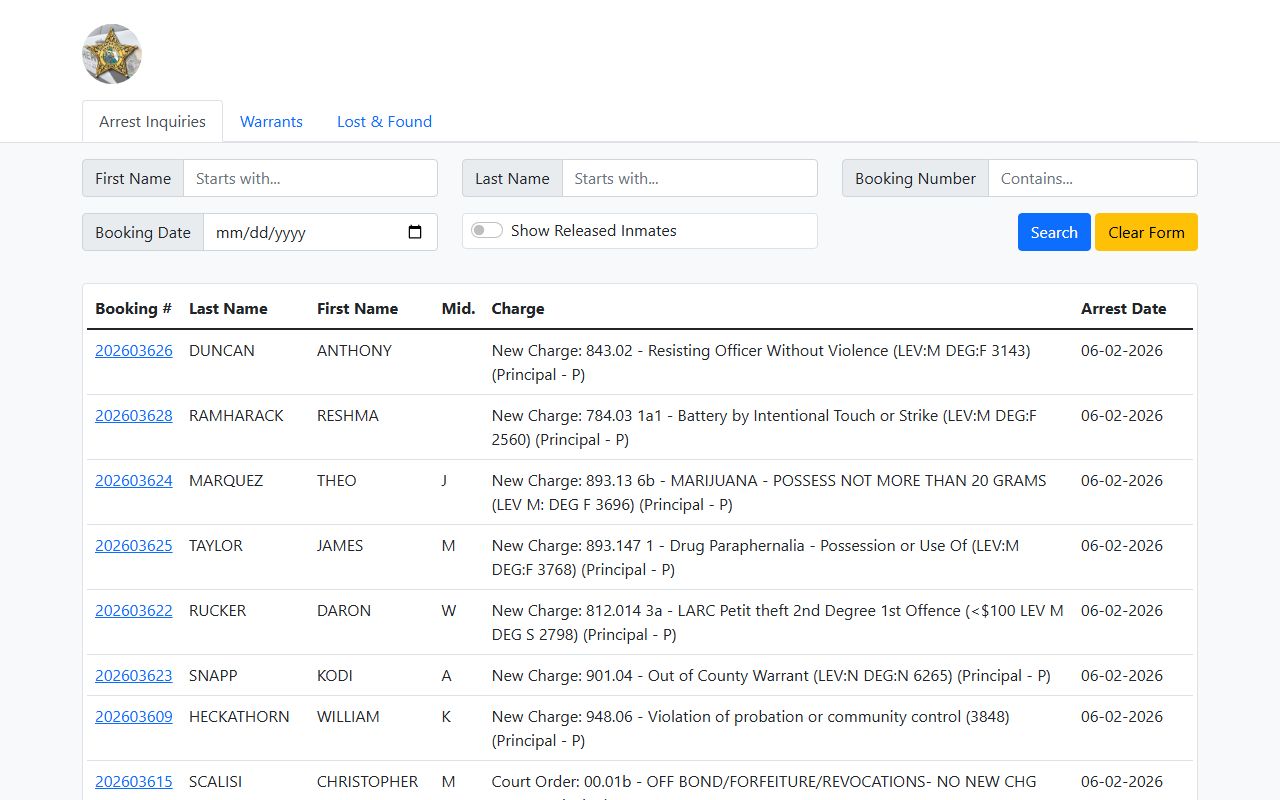Click first name CHRISTOPHER
Viewport: 1280px width, 800px height.
click(367, 781)
